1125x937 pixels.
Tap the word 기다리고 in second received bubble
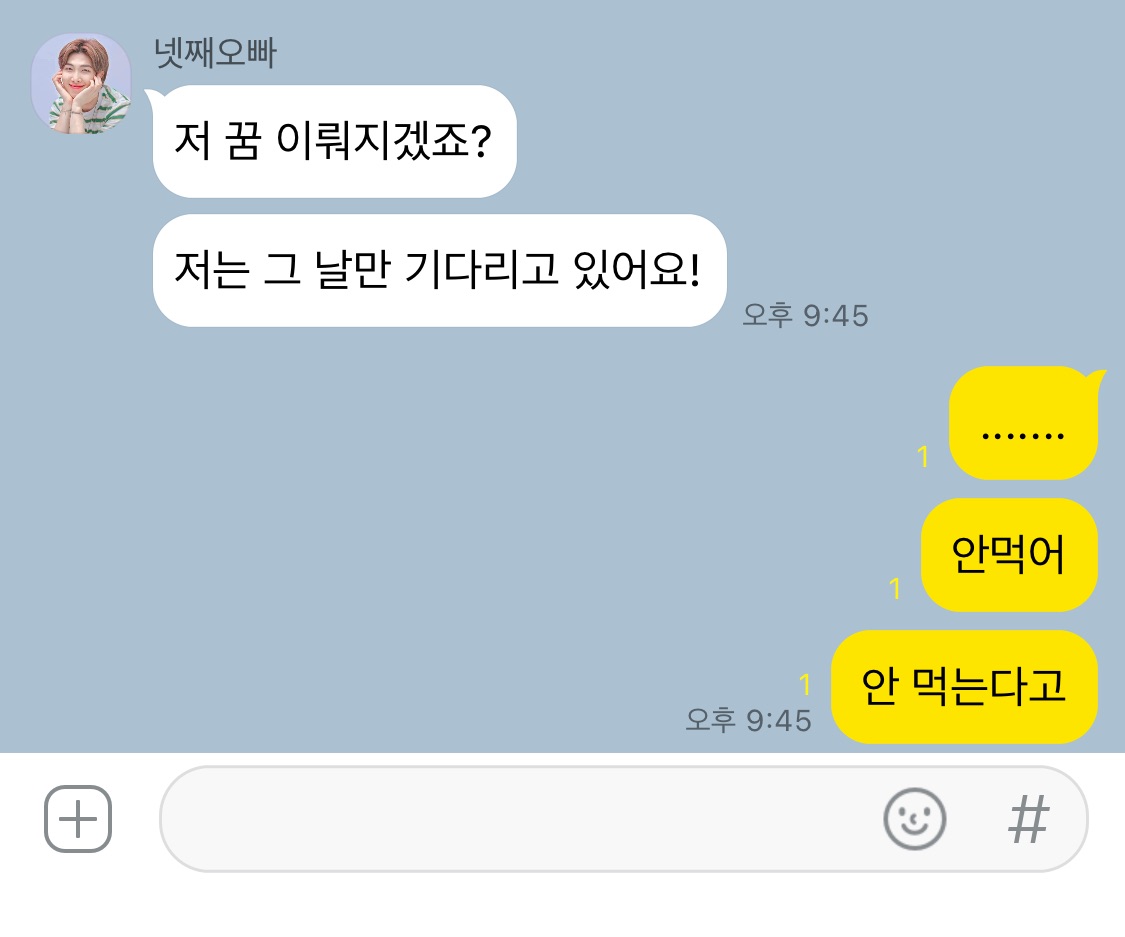(x=481, y=269)
